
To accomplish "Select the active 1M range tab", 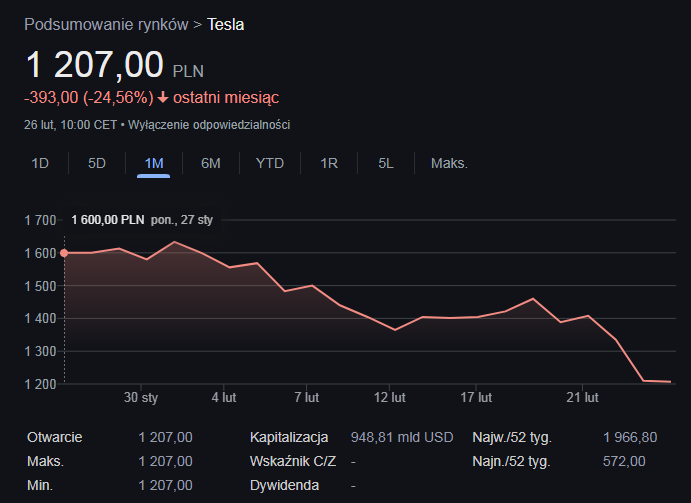I will coord(154,163).
